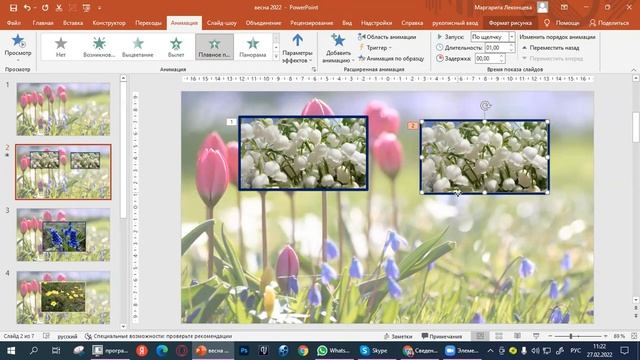Click accessibility check status bar message
Image resolution: width=640 pixels, height=360 pixels.
(x=158, y=336)
